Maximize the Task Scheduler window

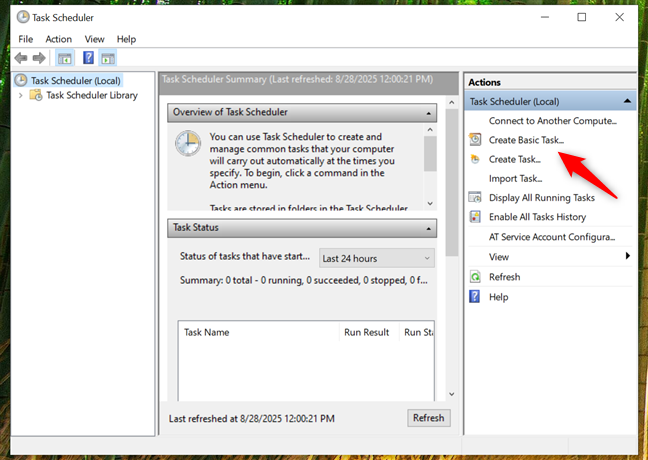(x=581, y=17)
